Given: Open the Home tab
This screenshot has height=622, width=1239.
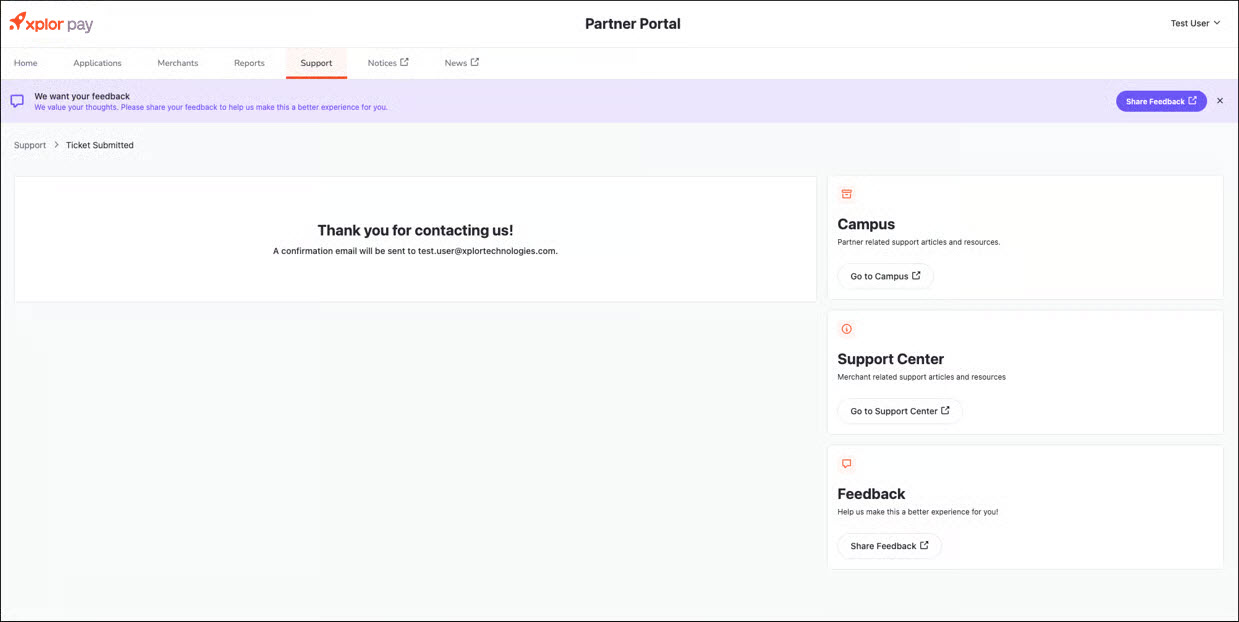Looking at the screenshot, I should (26, 63).
